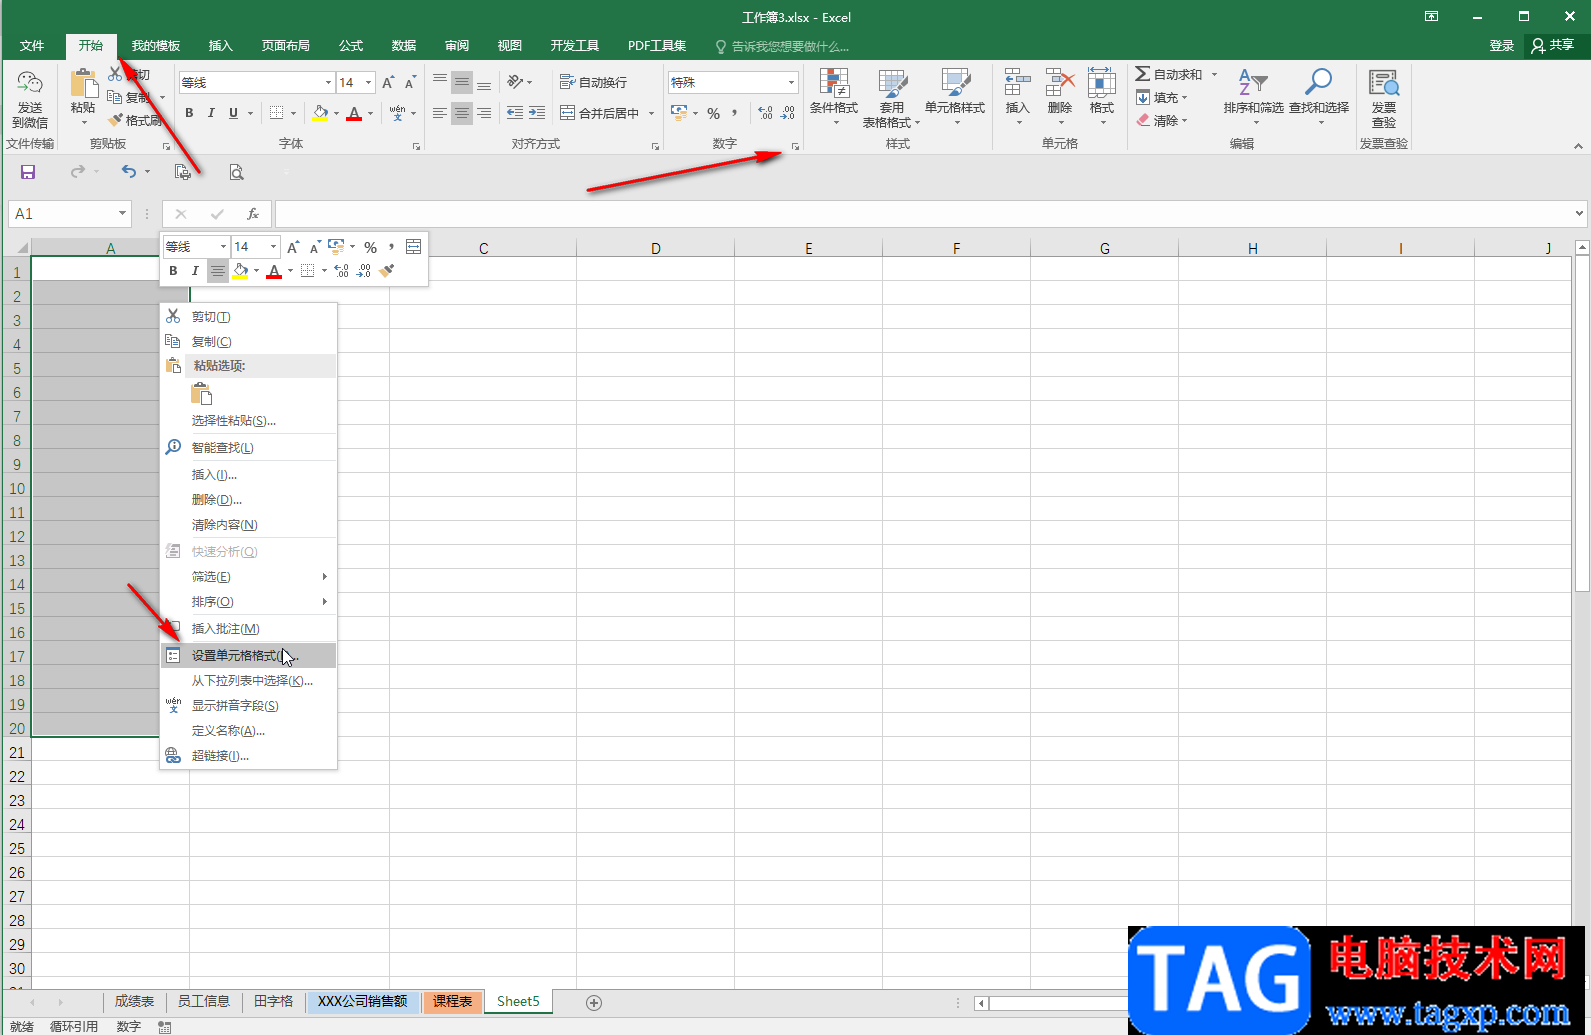Toggle Bold in the mini toolbar
Viewport: 1591px width, 1035px height.
[x=173, y=271]
